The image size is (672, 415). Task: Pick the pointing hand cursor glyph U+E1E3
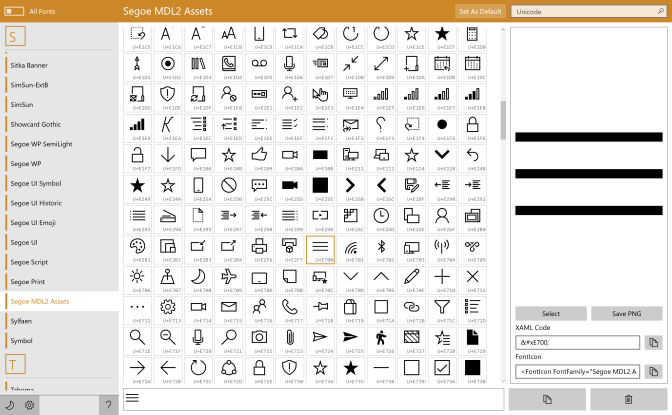[x=320, y=97]
